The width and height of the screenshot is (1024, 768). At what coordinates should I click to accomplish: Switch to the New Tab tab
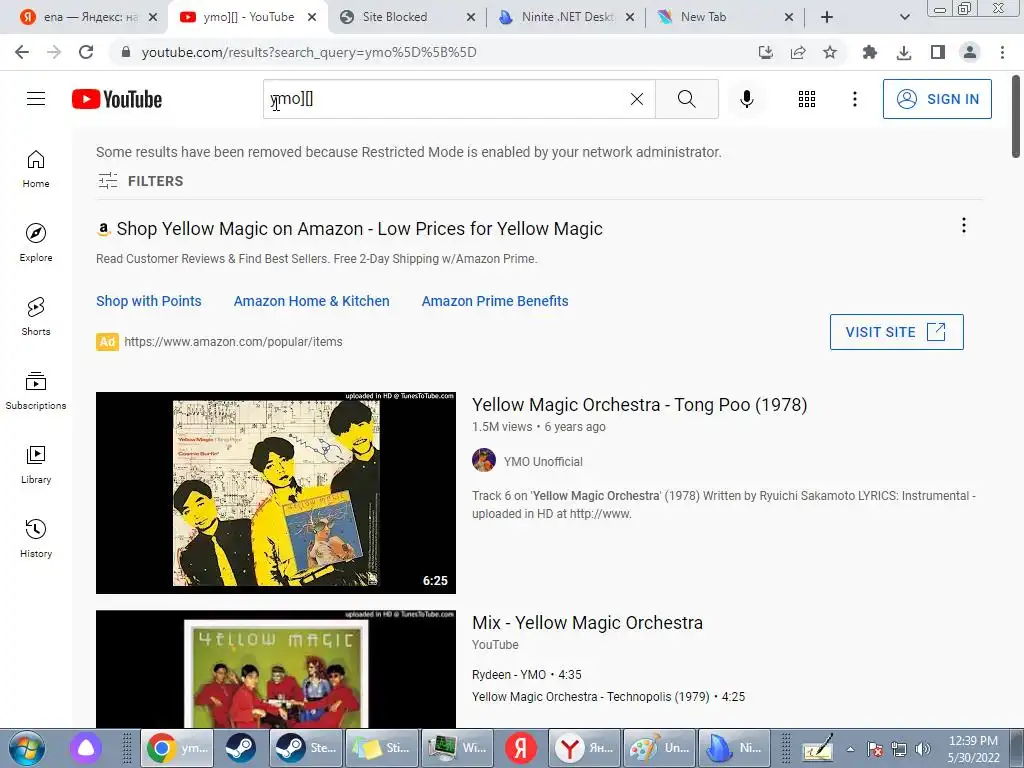pyautogui.click(x=722, y=17)
